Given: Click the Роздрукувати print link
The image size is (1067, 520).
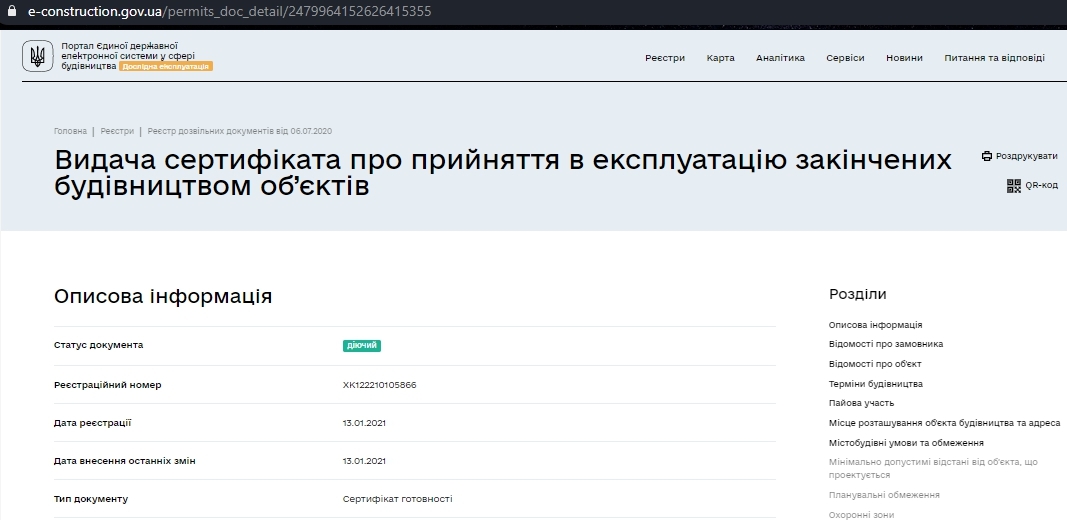Looking at the screenshot, I should [x=1026, y=156].
